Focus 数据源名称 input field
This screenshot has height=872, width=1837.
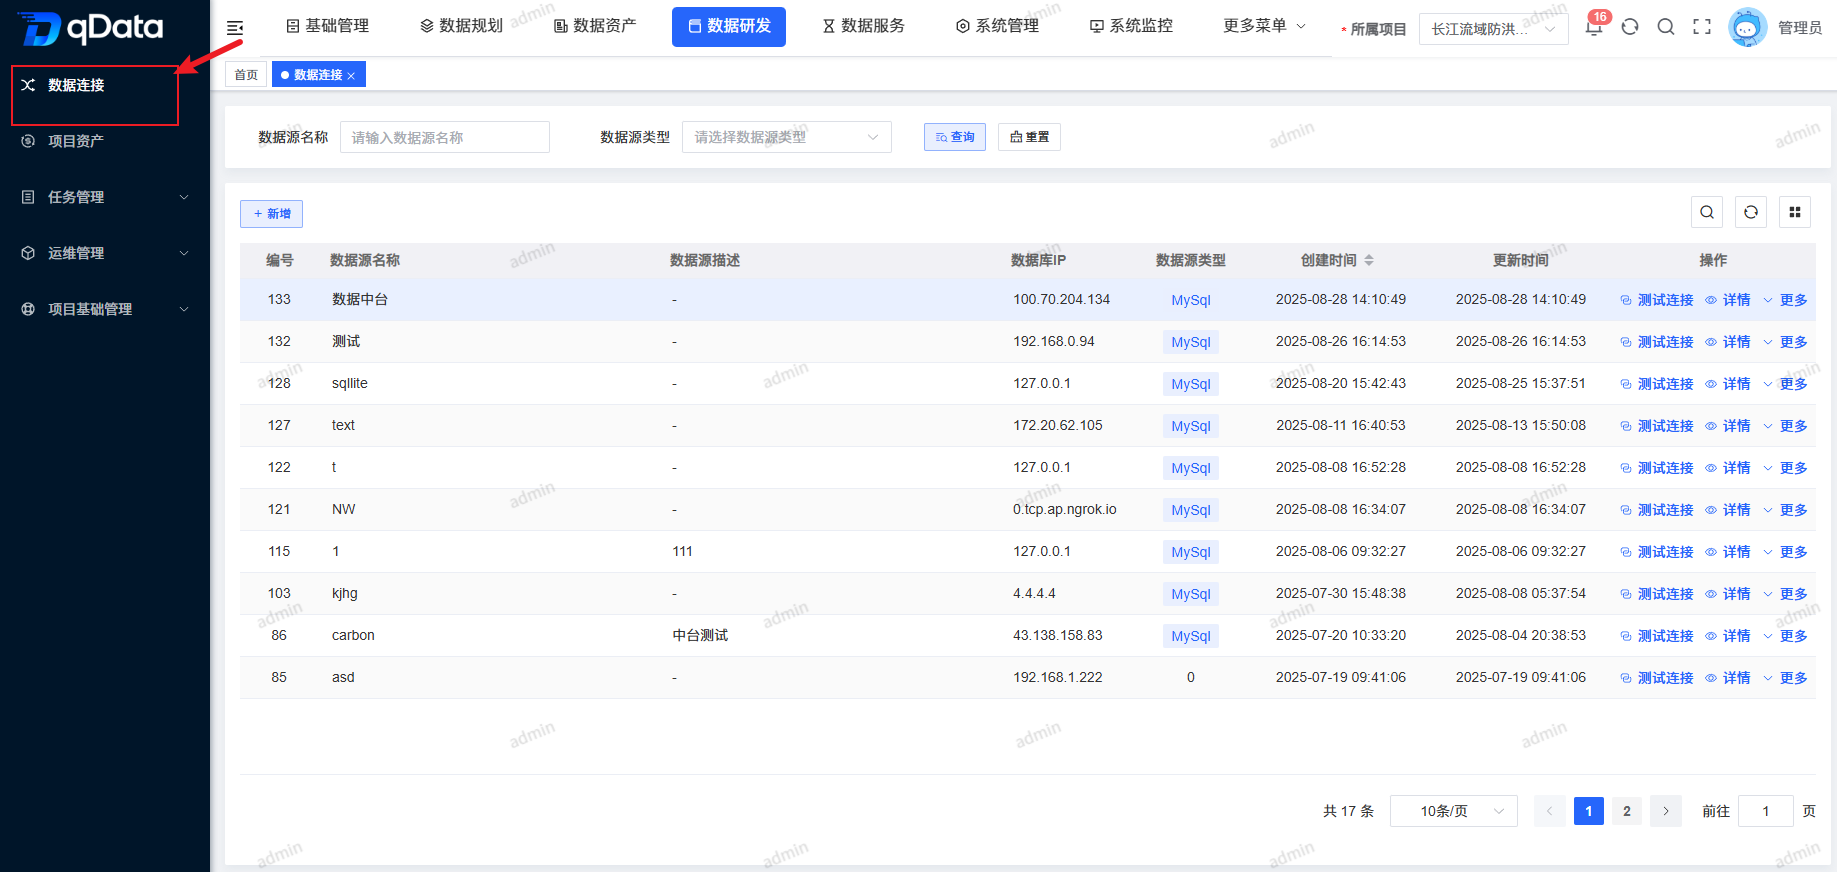445,137
